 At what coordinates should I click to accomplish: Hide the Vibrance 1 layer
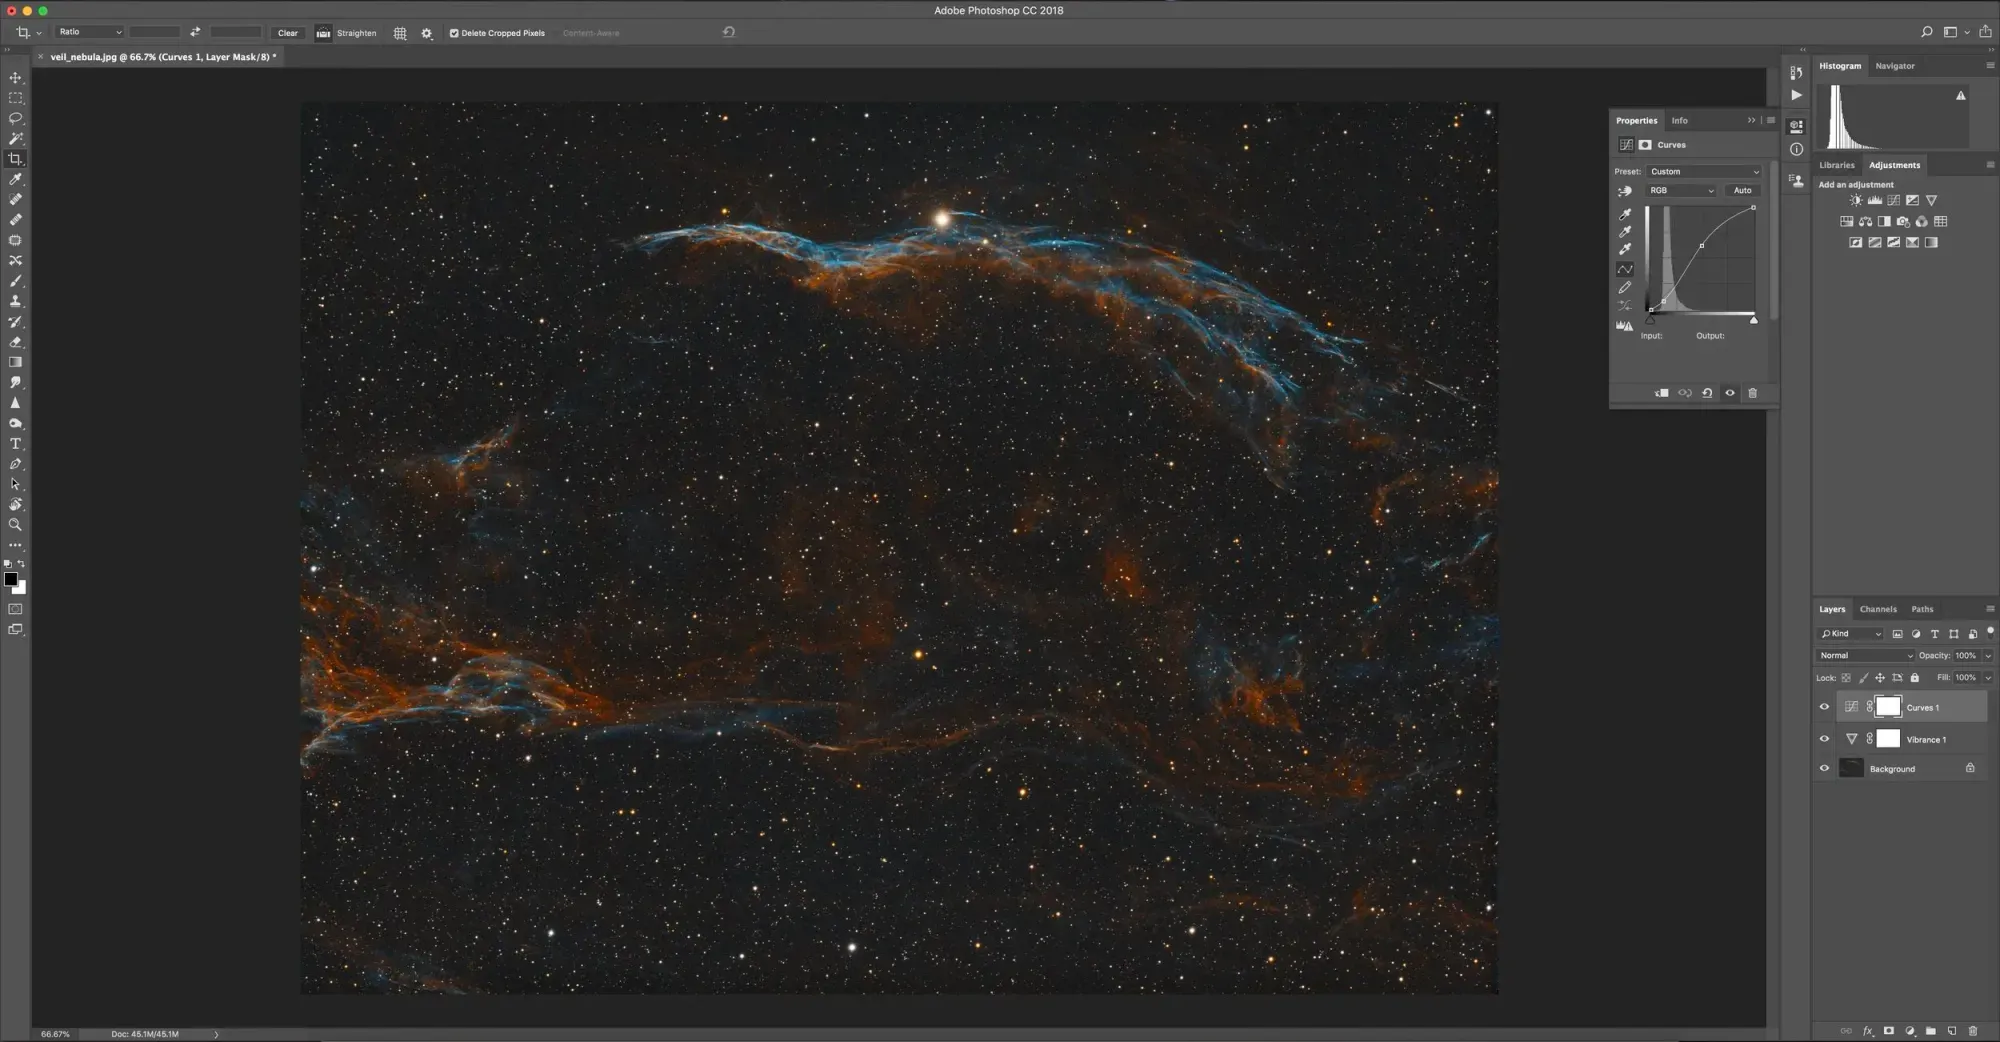click(1824, 739)
